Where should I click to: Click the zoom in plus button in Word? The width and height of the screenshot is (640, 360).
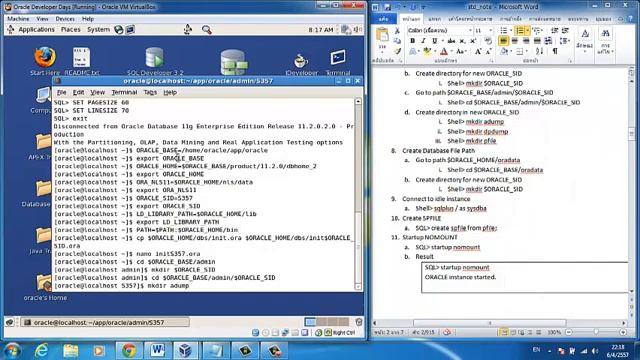622,332
